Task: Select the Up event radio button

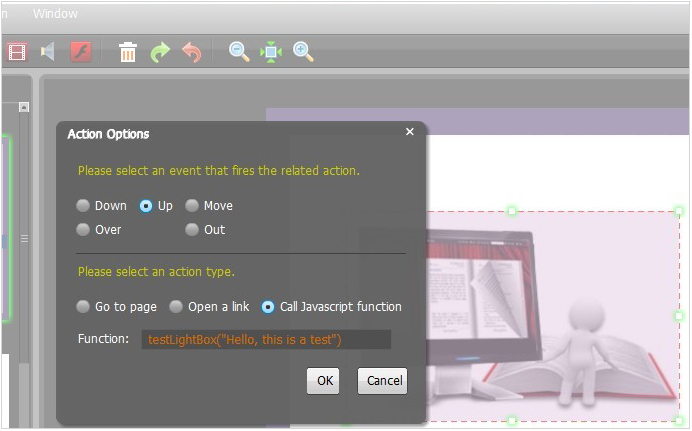Action: pos(146,206)
